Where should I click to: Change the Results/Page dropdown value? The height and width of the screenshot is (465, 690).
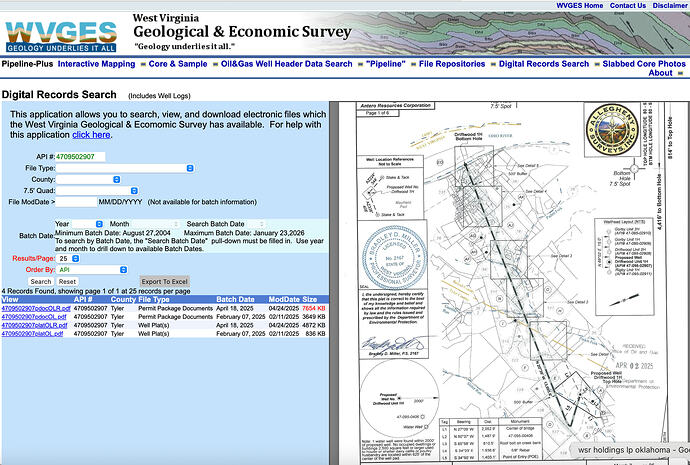68,257
